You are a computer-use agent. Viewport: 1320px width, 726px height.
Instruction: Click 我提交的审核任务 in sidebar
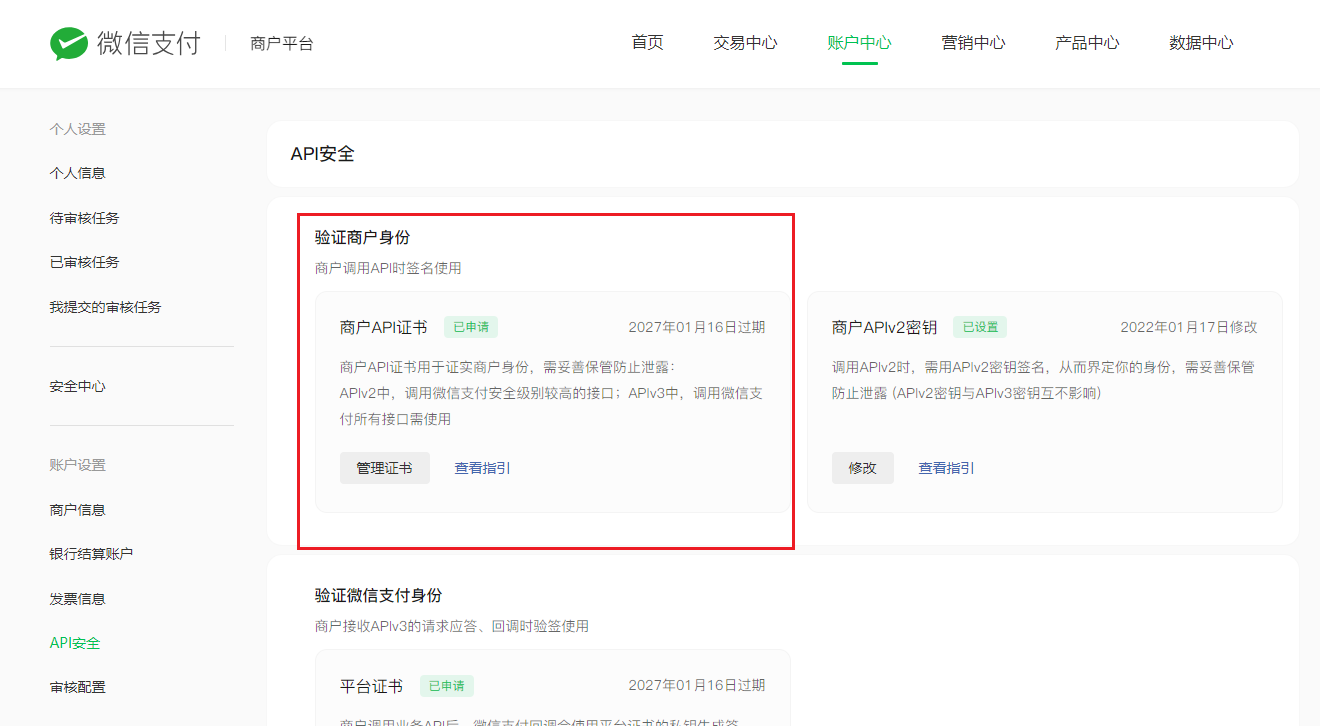coord(106,307)
